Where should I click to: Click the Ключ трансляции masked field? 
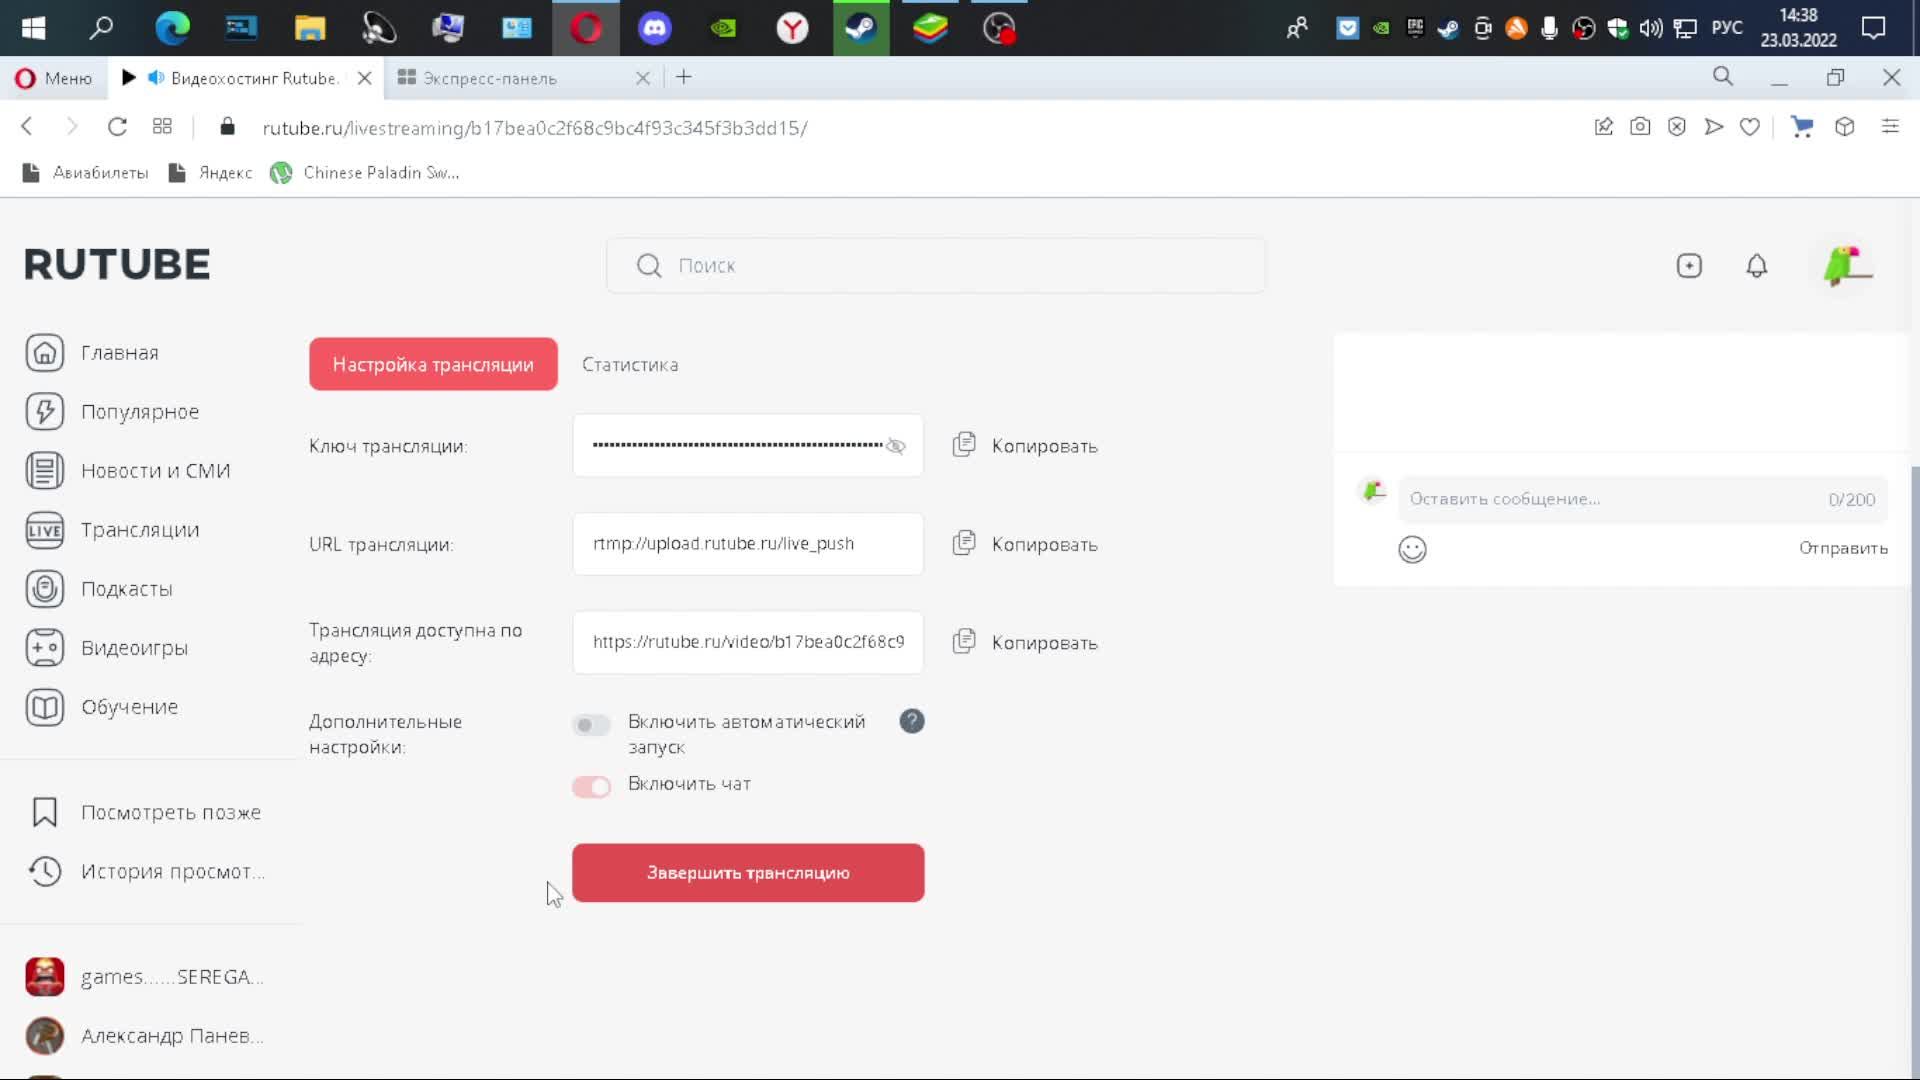pyautogui.click(x=748, y=445)
